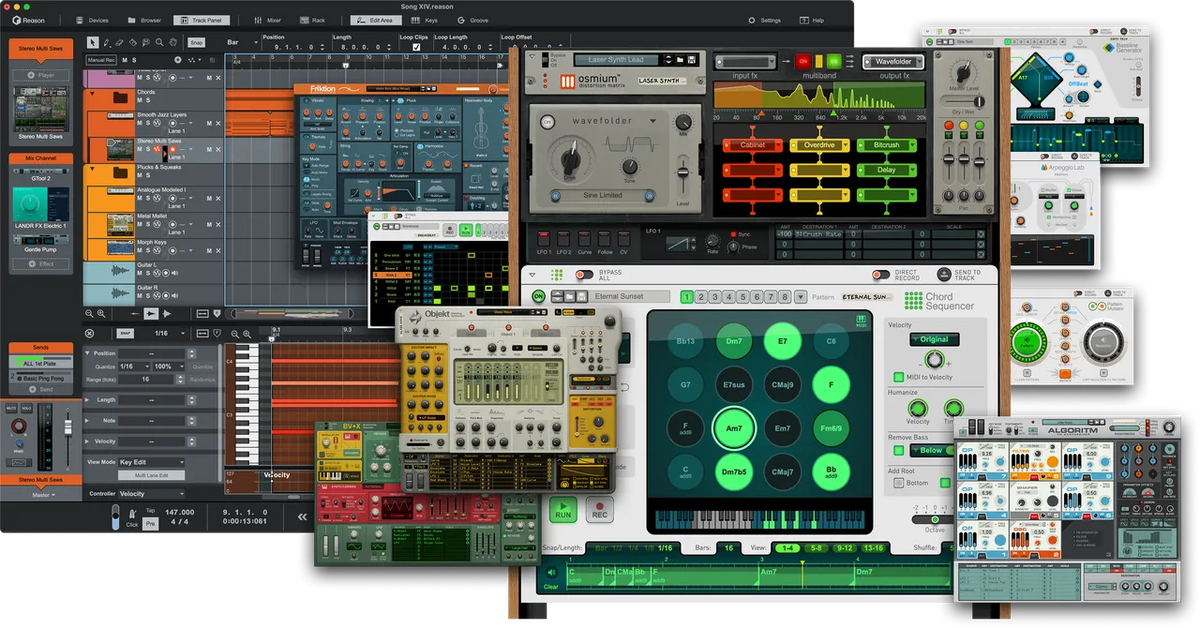Select pattern 2 in Chord Sequencer
Screen dimensions: 1200x628
pos(701,297)
